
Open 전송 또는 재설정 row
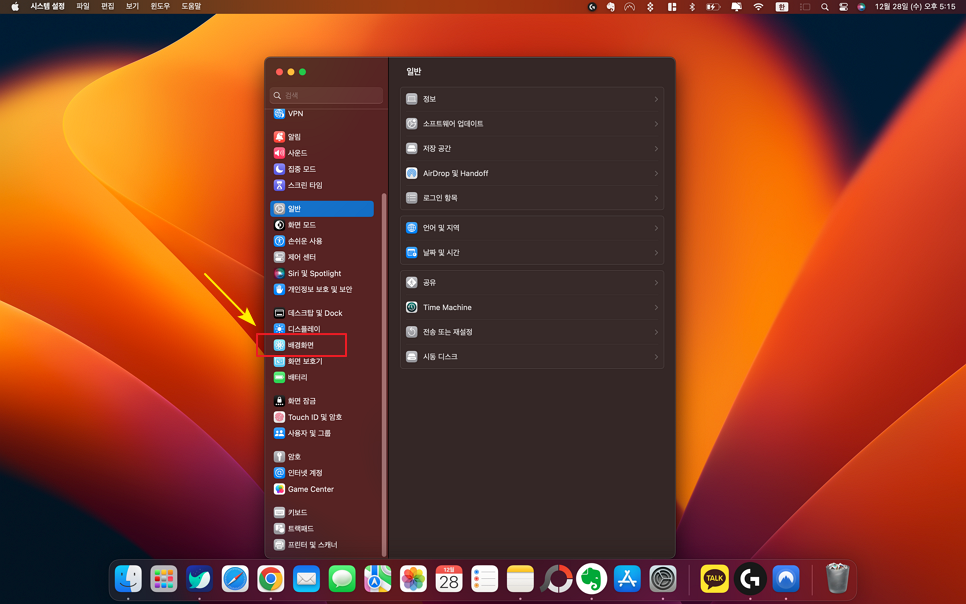tap(532, 332)
